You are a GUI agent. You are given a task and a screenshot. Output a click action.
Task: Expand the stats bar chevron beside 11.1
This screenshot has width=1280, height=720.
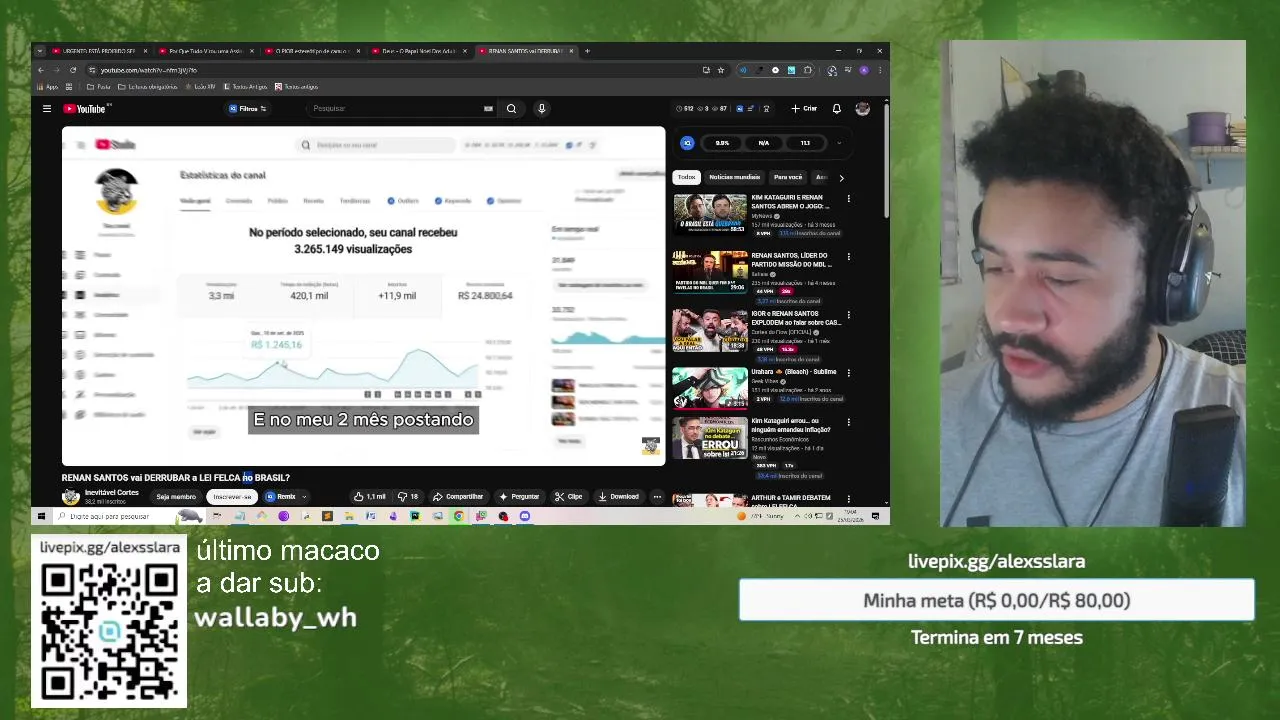(838, 143)
